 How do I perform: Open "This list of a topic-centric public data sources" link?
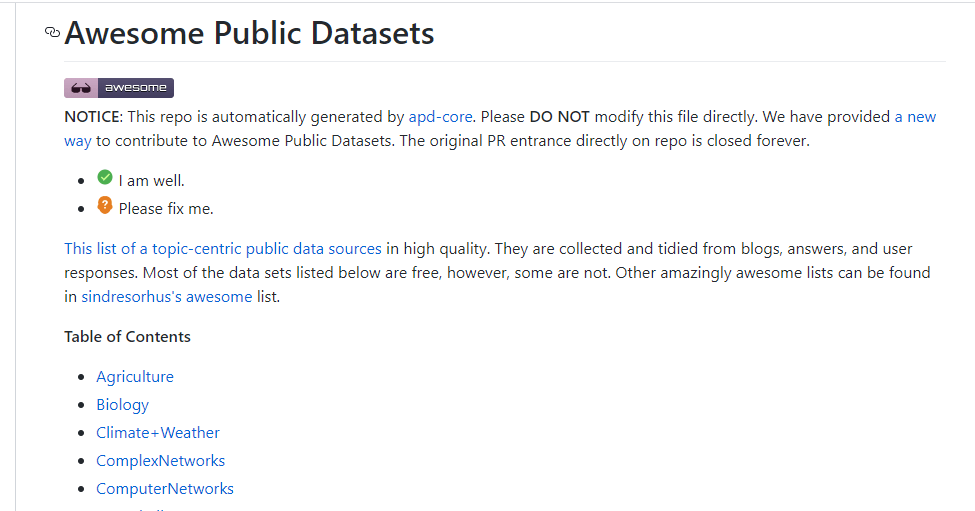[223, 248]
